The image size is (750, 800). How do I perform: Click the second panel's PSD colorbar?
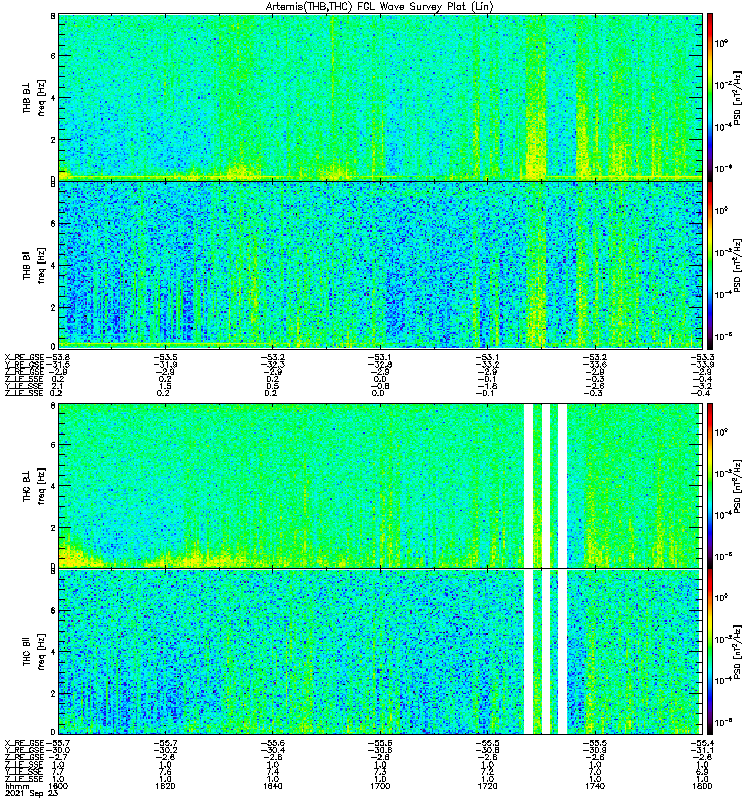point(710,264)
